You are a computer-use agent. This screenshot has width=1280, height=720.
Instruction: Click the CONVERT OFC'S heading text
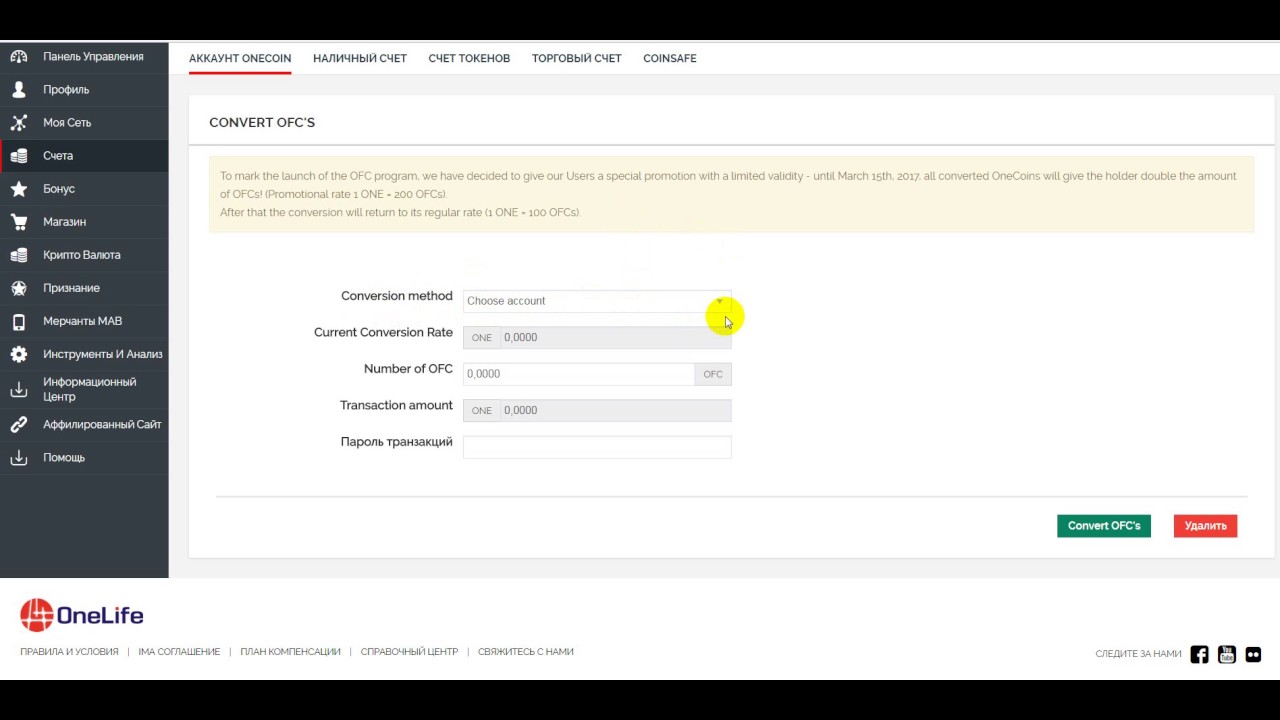(x=262, y=122)
